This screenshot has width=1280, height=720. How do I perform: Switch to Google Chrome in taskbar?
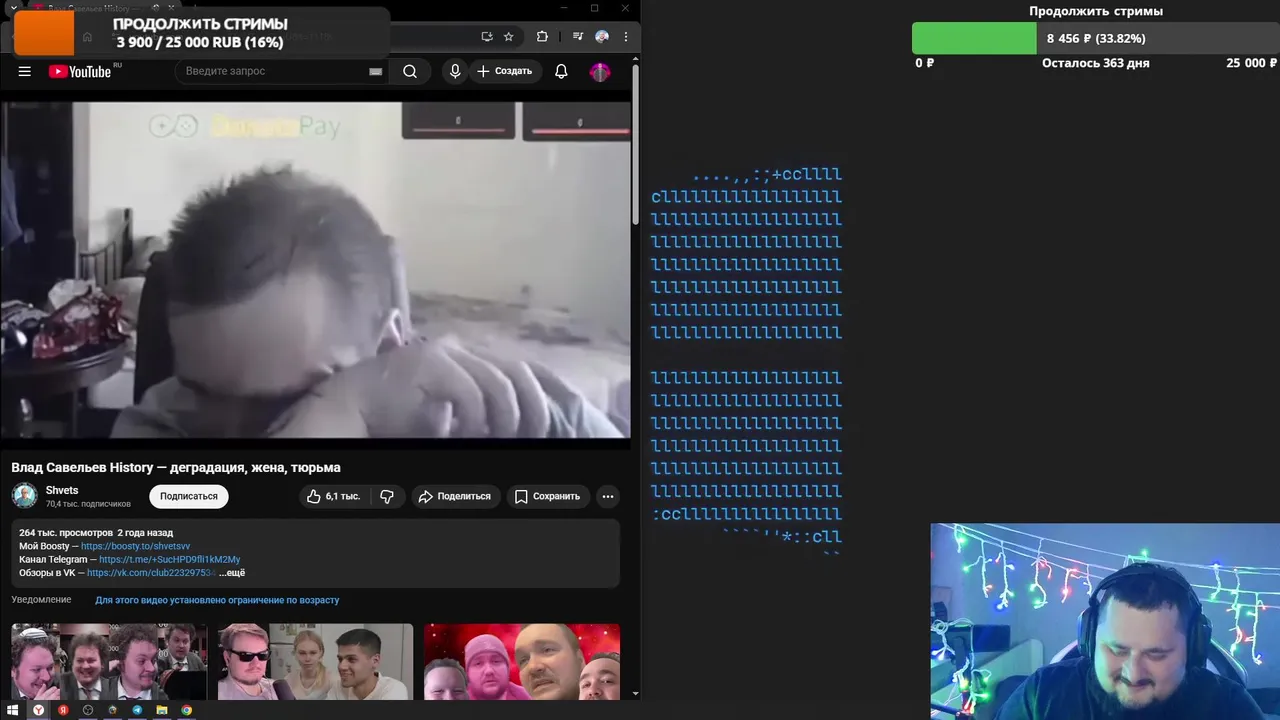[x=187, y=710]
